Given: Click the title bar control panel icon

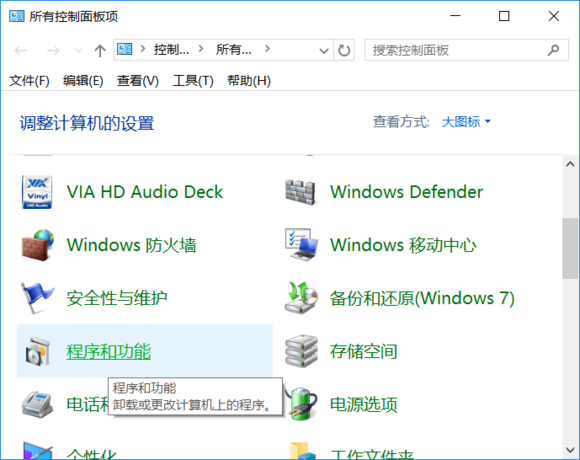Looking at the screenshot, I should coord(17,16).
